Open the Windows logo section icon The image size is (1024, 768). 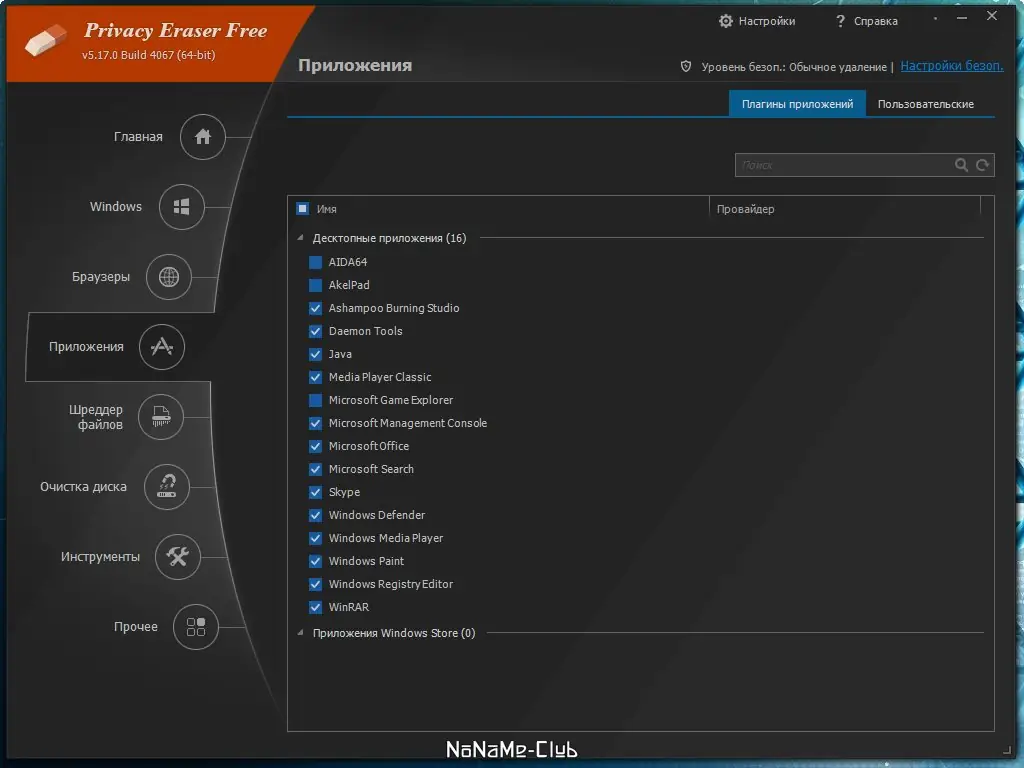[x=182, y=207]
